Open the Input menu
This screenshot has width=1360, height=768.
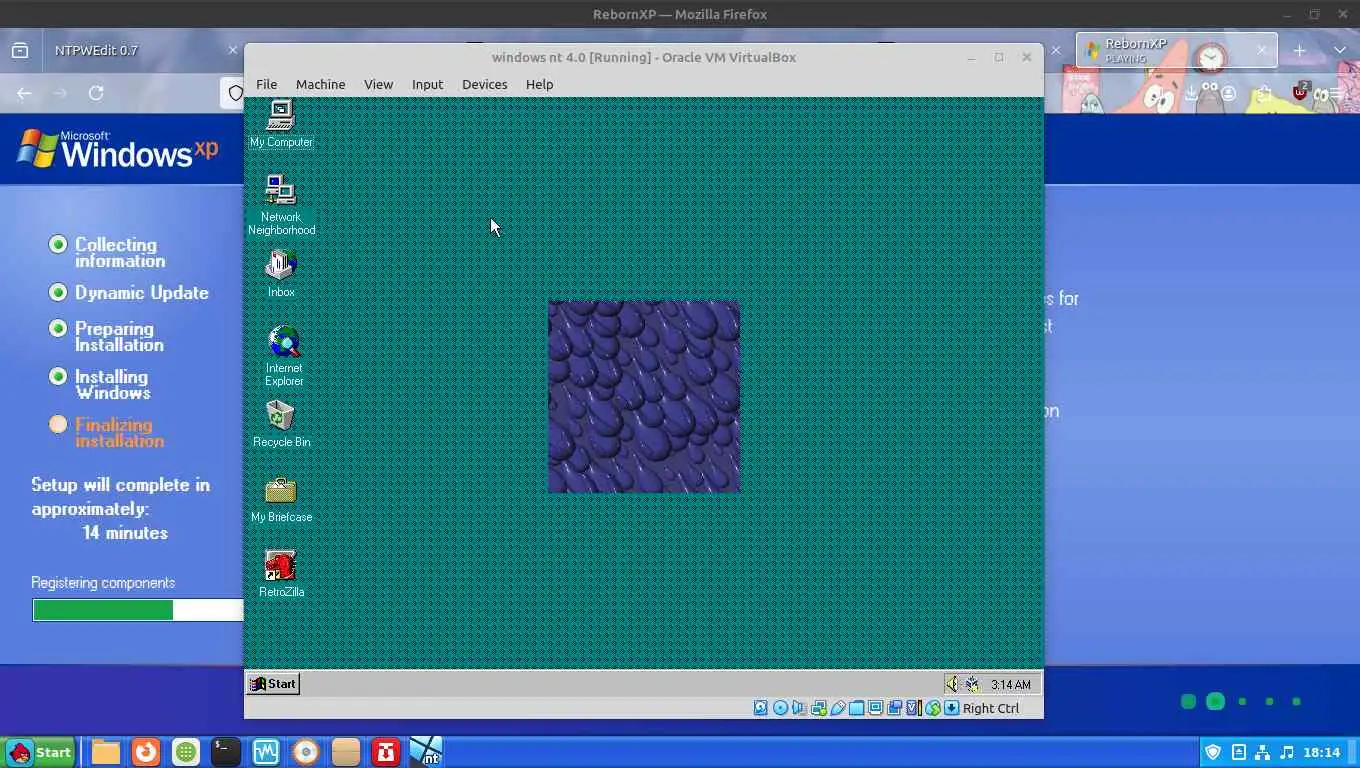(x=427, y=84)
